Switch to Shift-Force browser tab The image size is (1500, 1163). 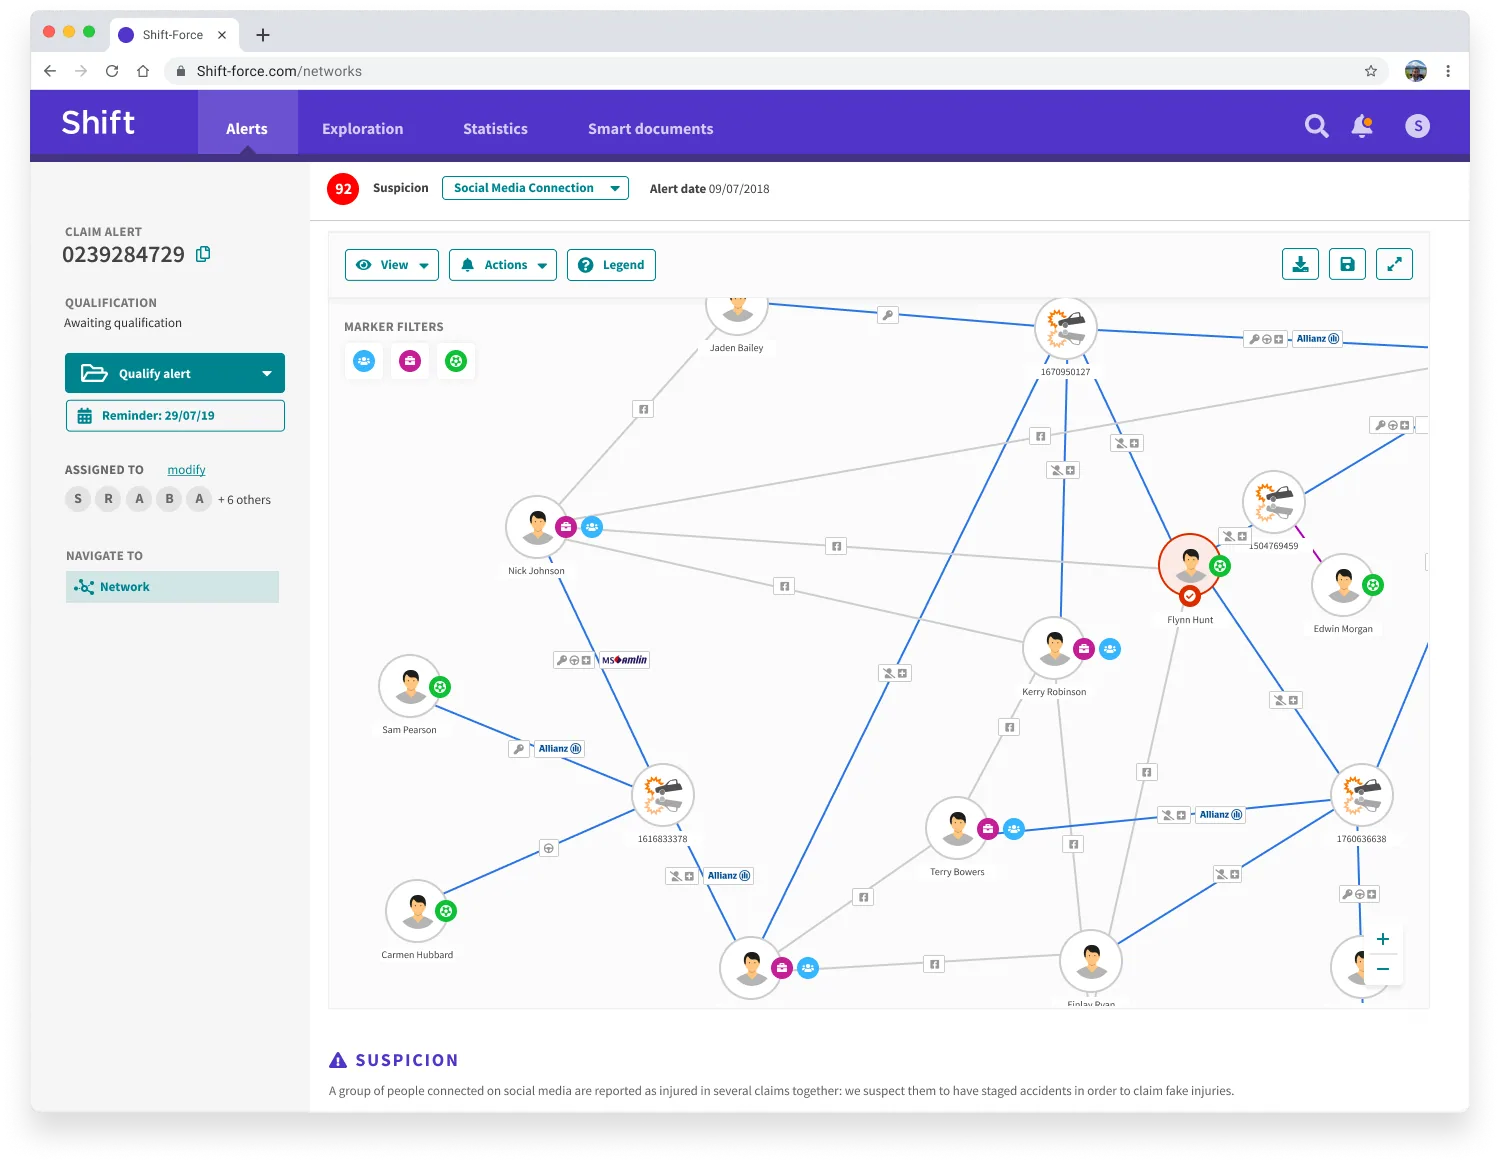pos(173,35)
